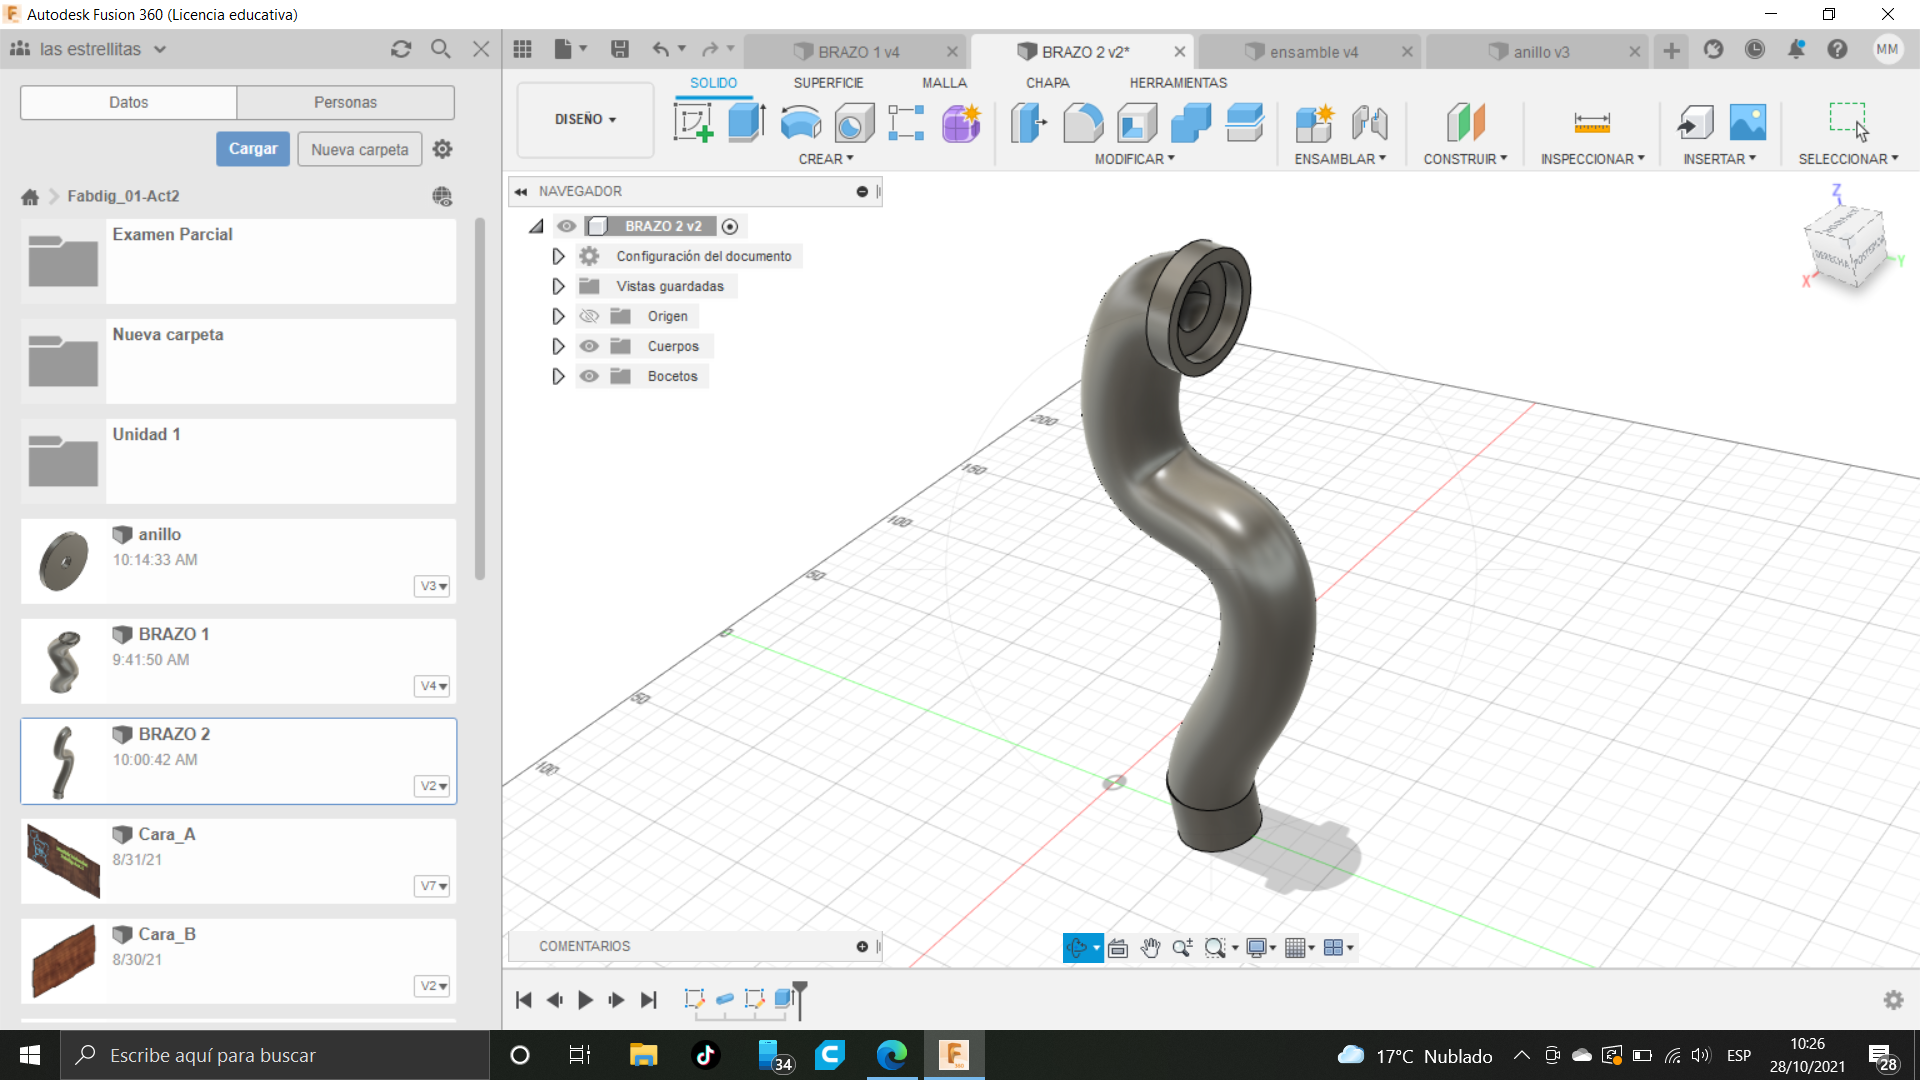Click the Revolve tool icon
The image size is (1920, 1080).
pyautogui.click(x=800, y=123)
